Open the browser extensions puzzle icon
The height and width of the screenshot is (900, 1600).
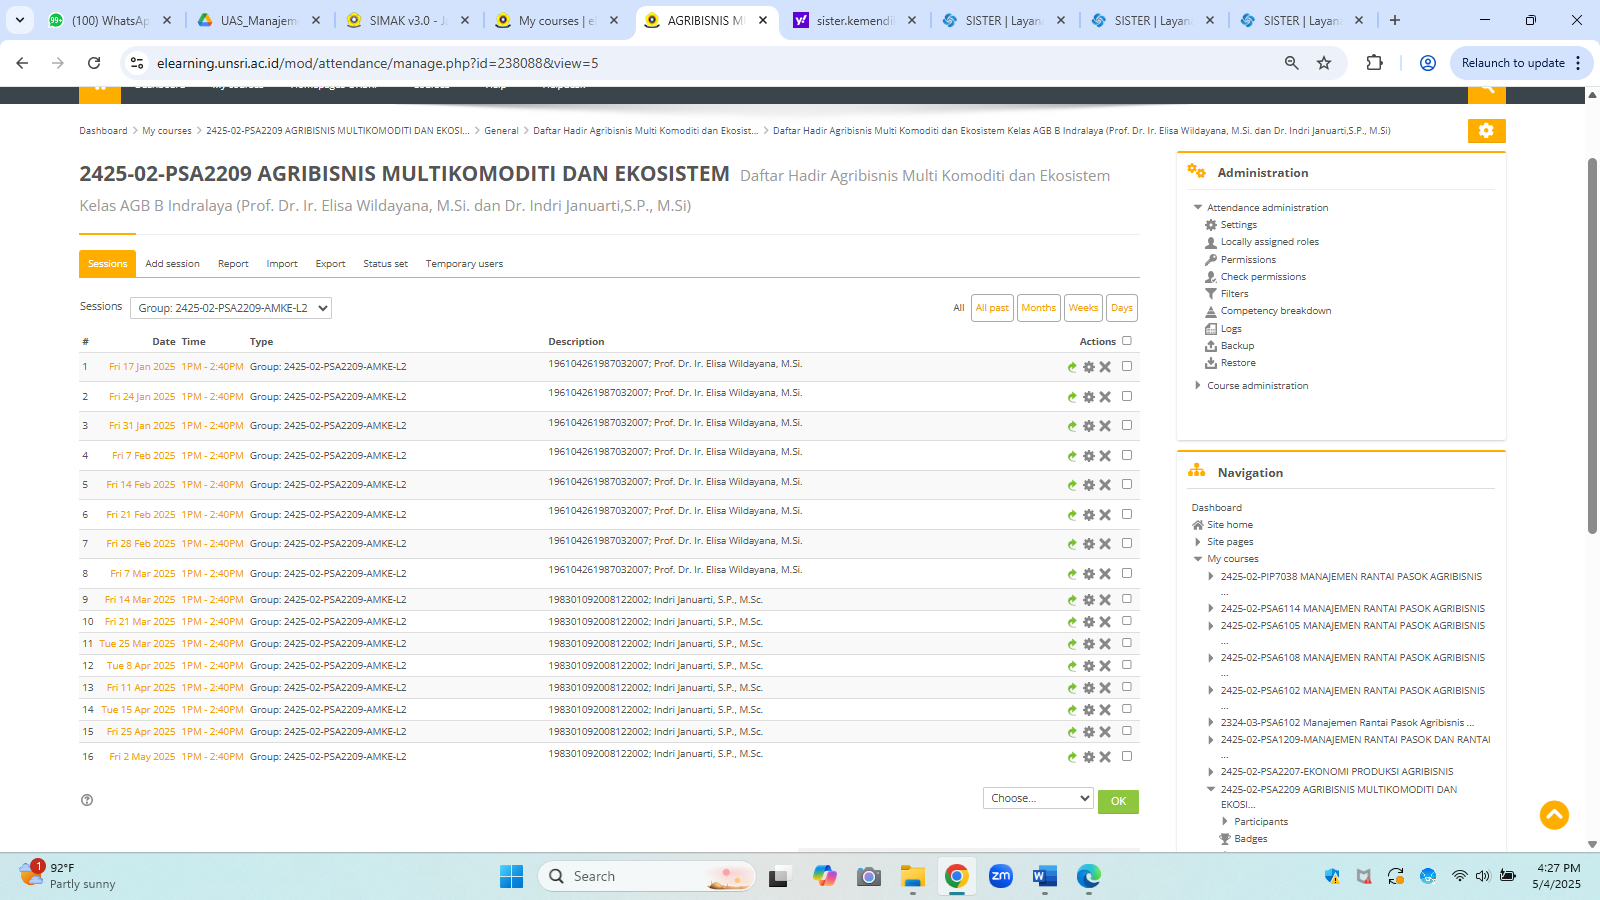(1375, 63)
